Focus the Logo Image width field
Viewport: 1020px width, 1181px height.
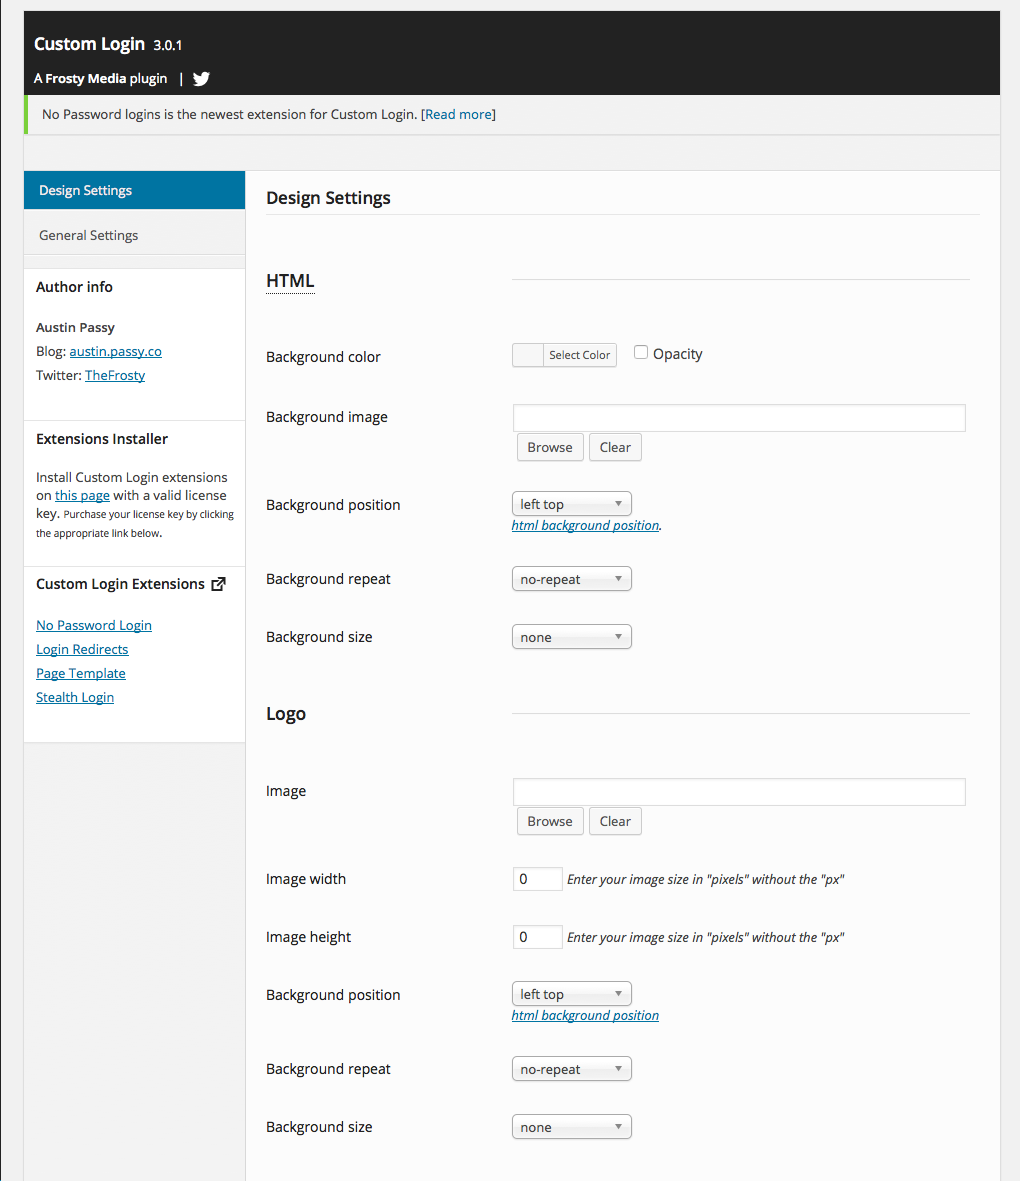click(x=537, y=879)
